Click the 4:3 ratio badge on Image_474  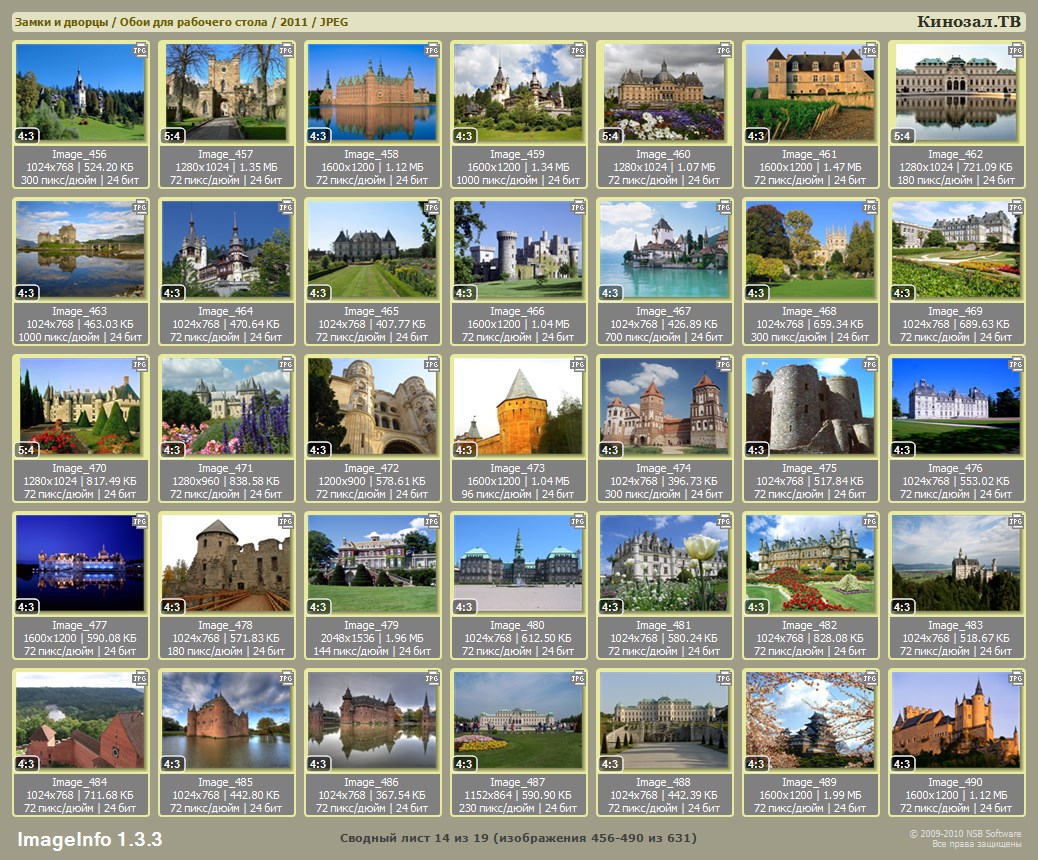tap(610, 450)
